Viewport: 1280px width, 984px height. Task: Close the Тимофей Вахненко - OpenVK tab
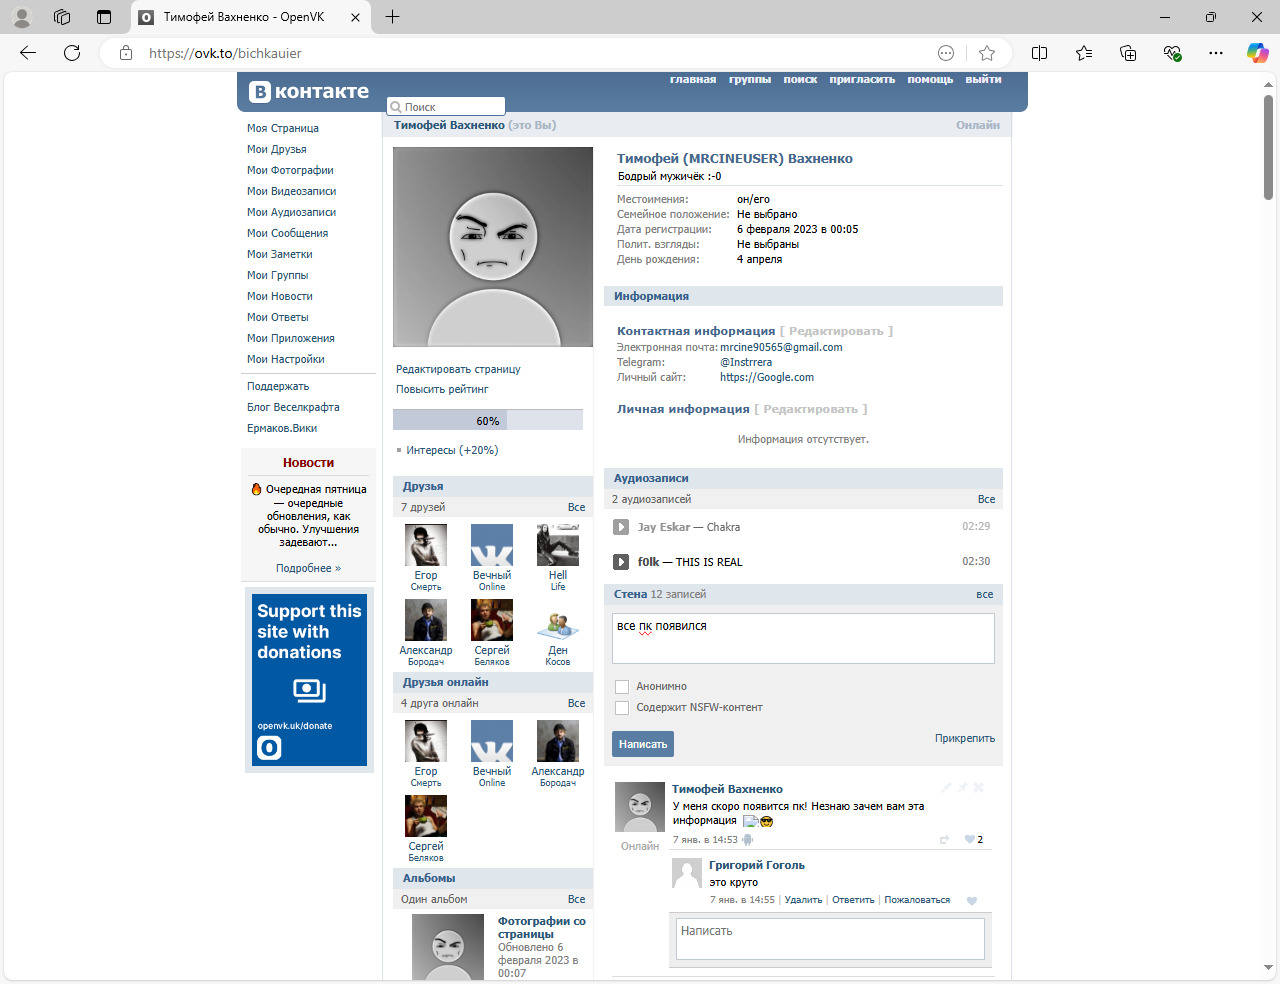pos(355,17)
